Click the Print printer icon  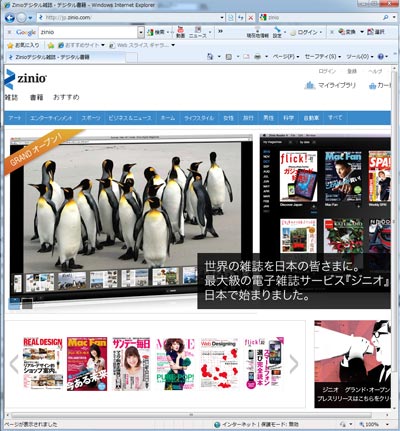(257, 57)
